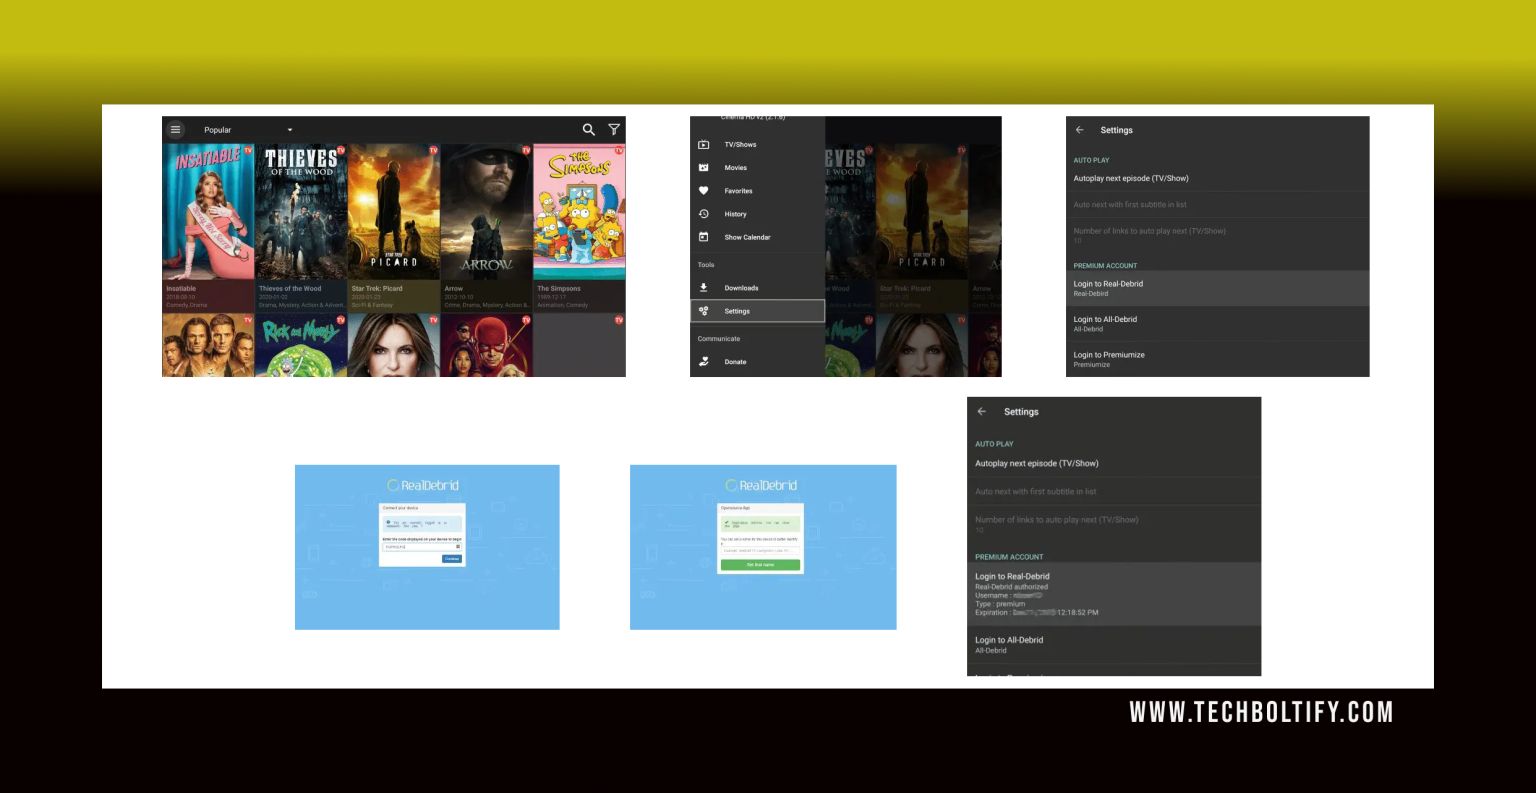Select the TV/Shows icon in the drawer
Image resolution: width=1536 pixels, height=793 pixels.
704,145
